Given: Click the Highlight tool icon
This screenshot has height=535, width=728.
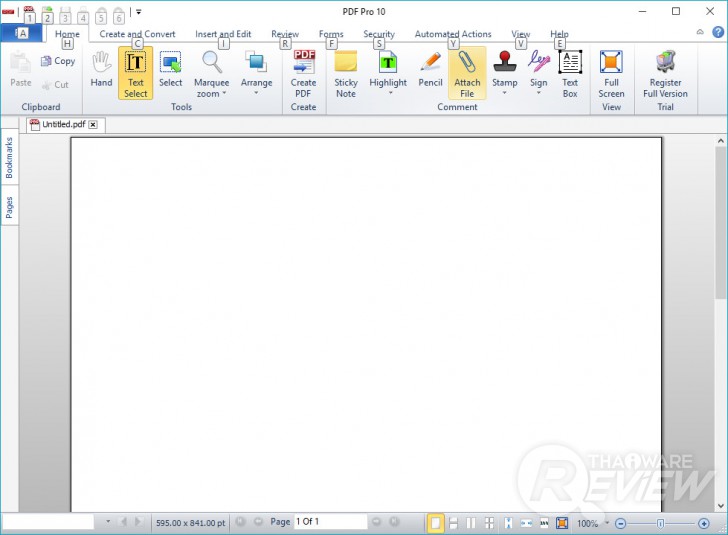Looking at the screenshot, I should click(388, 62).
